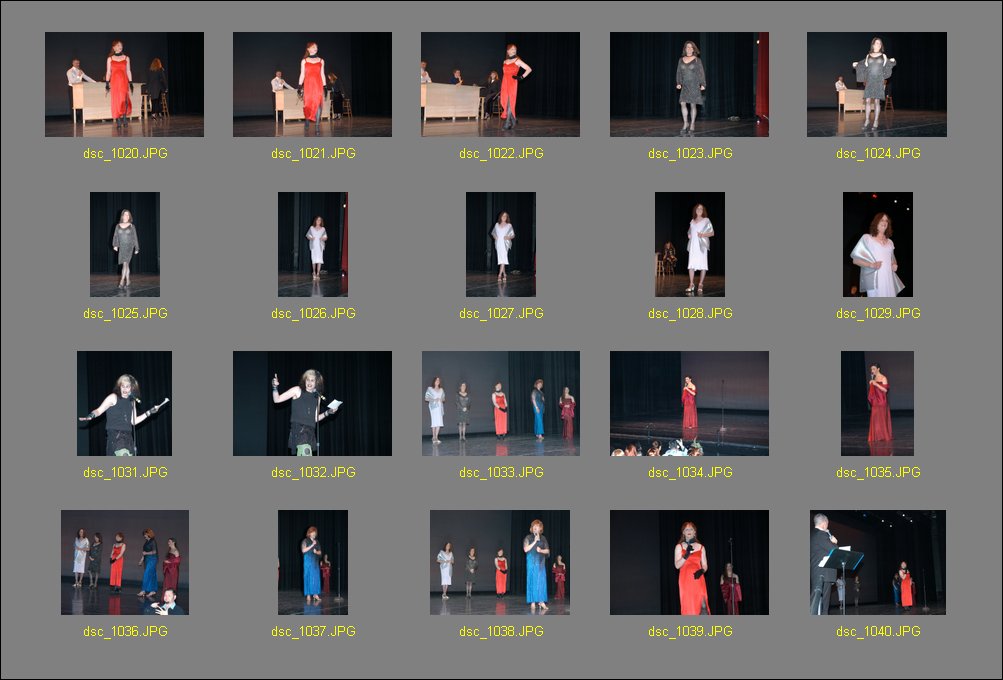Open the thumbnail above dsc_1038.JPG
1003x680 pixels.
500,562
